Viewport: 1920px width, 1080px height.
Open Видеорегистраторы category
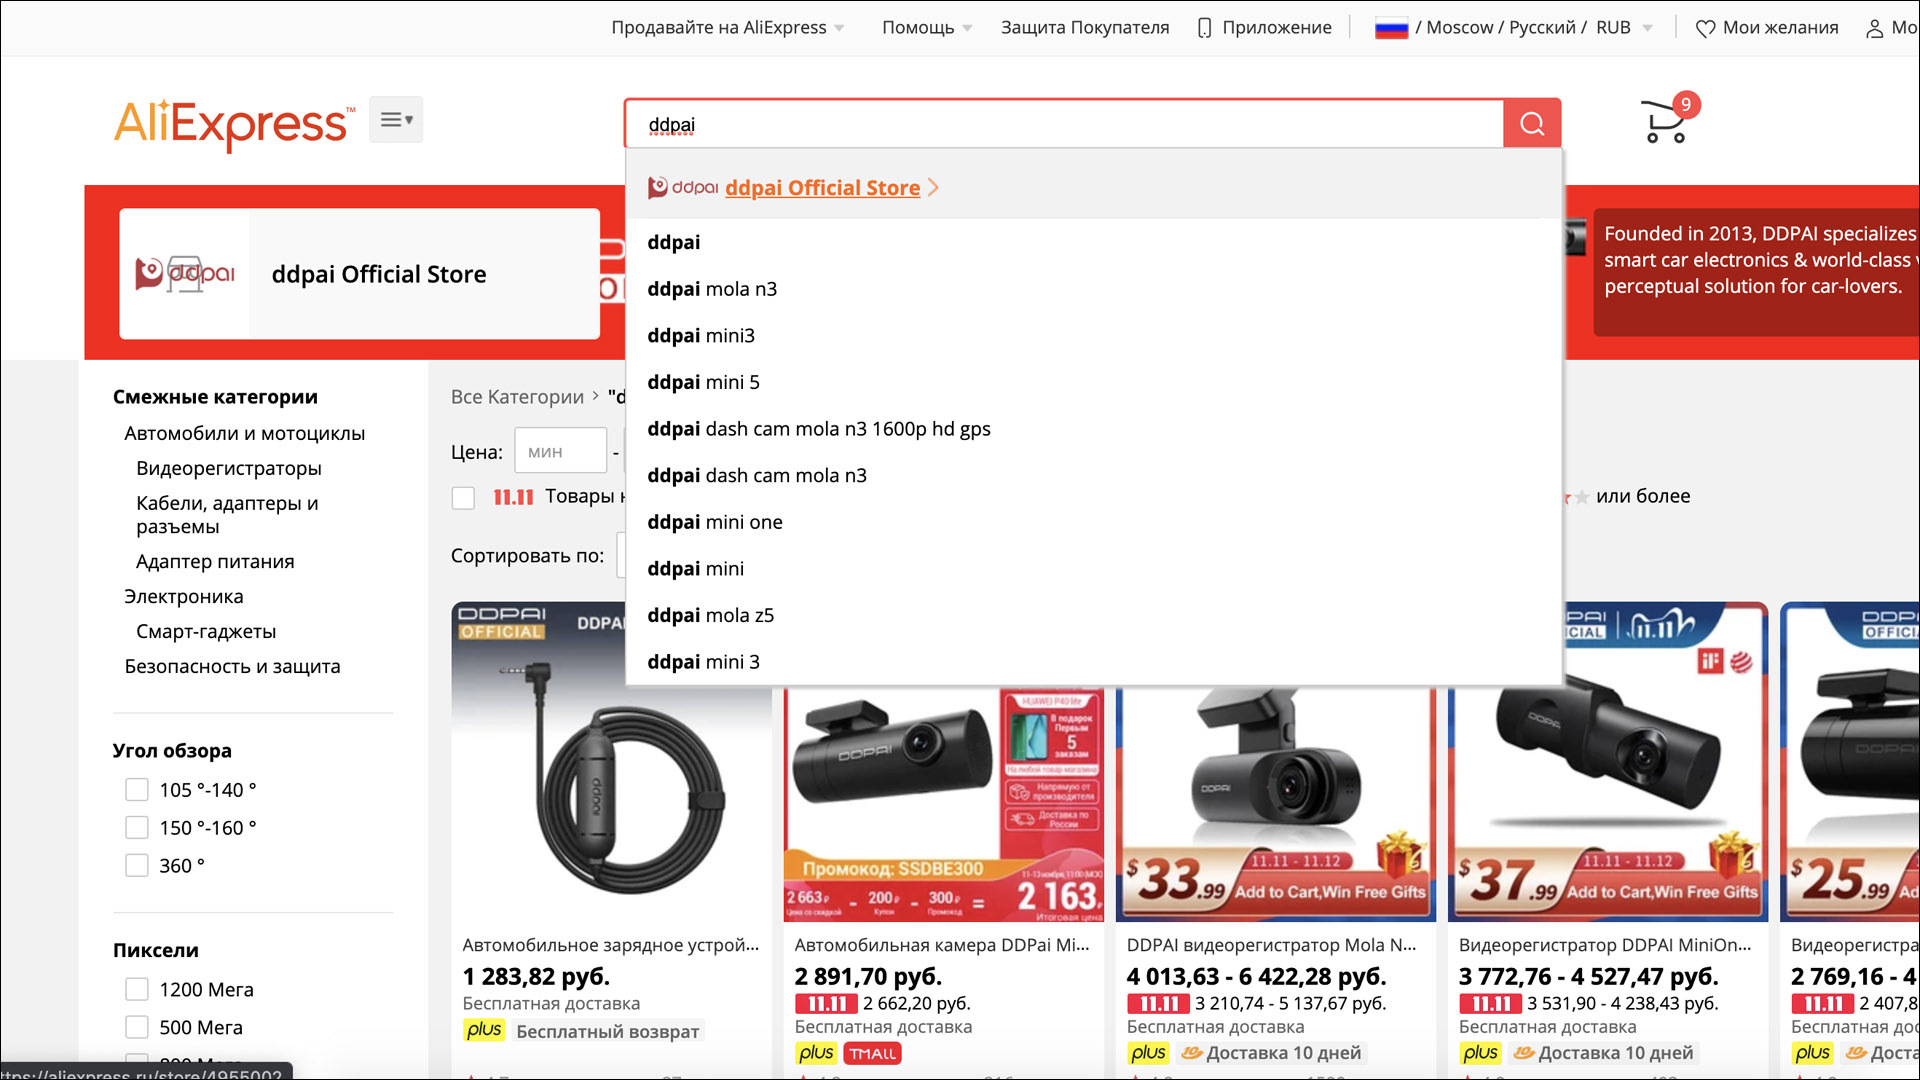point(229,468)
